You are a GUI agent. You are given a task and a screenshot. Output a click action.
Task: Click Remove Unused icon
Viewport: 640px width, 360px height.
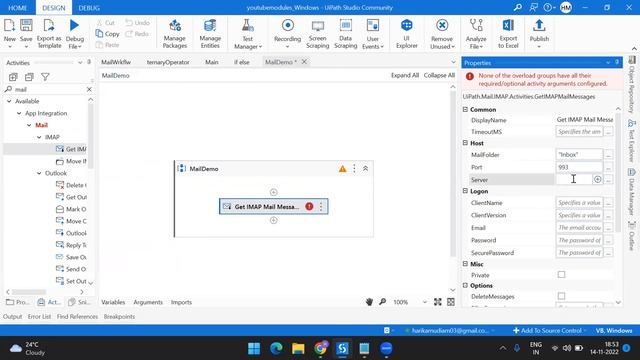tap(442, 25)
